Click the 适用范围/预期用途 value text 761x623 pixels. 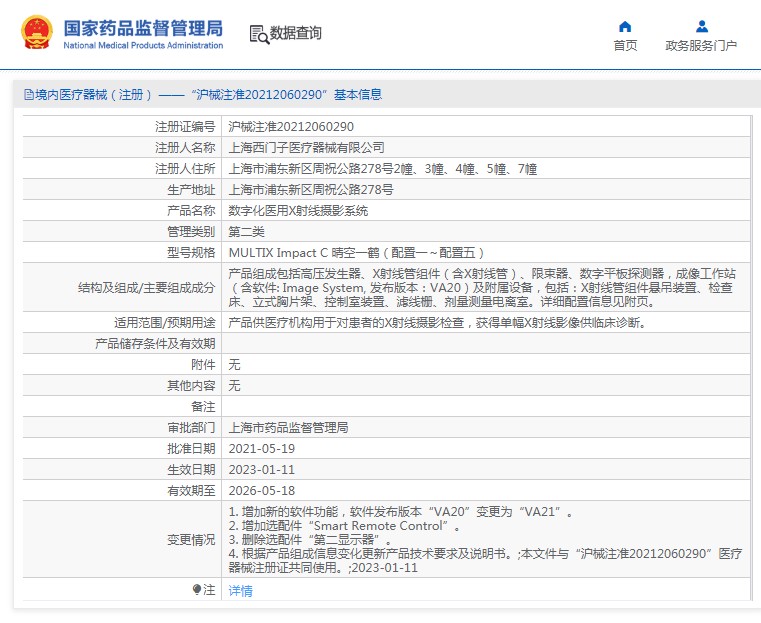(x=438, y=323)
